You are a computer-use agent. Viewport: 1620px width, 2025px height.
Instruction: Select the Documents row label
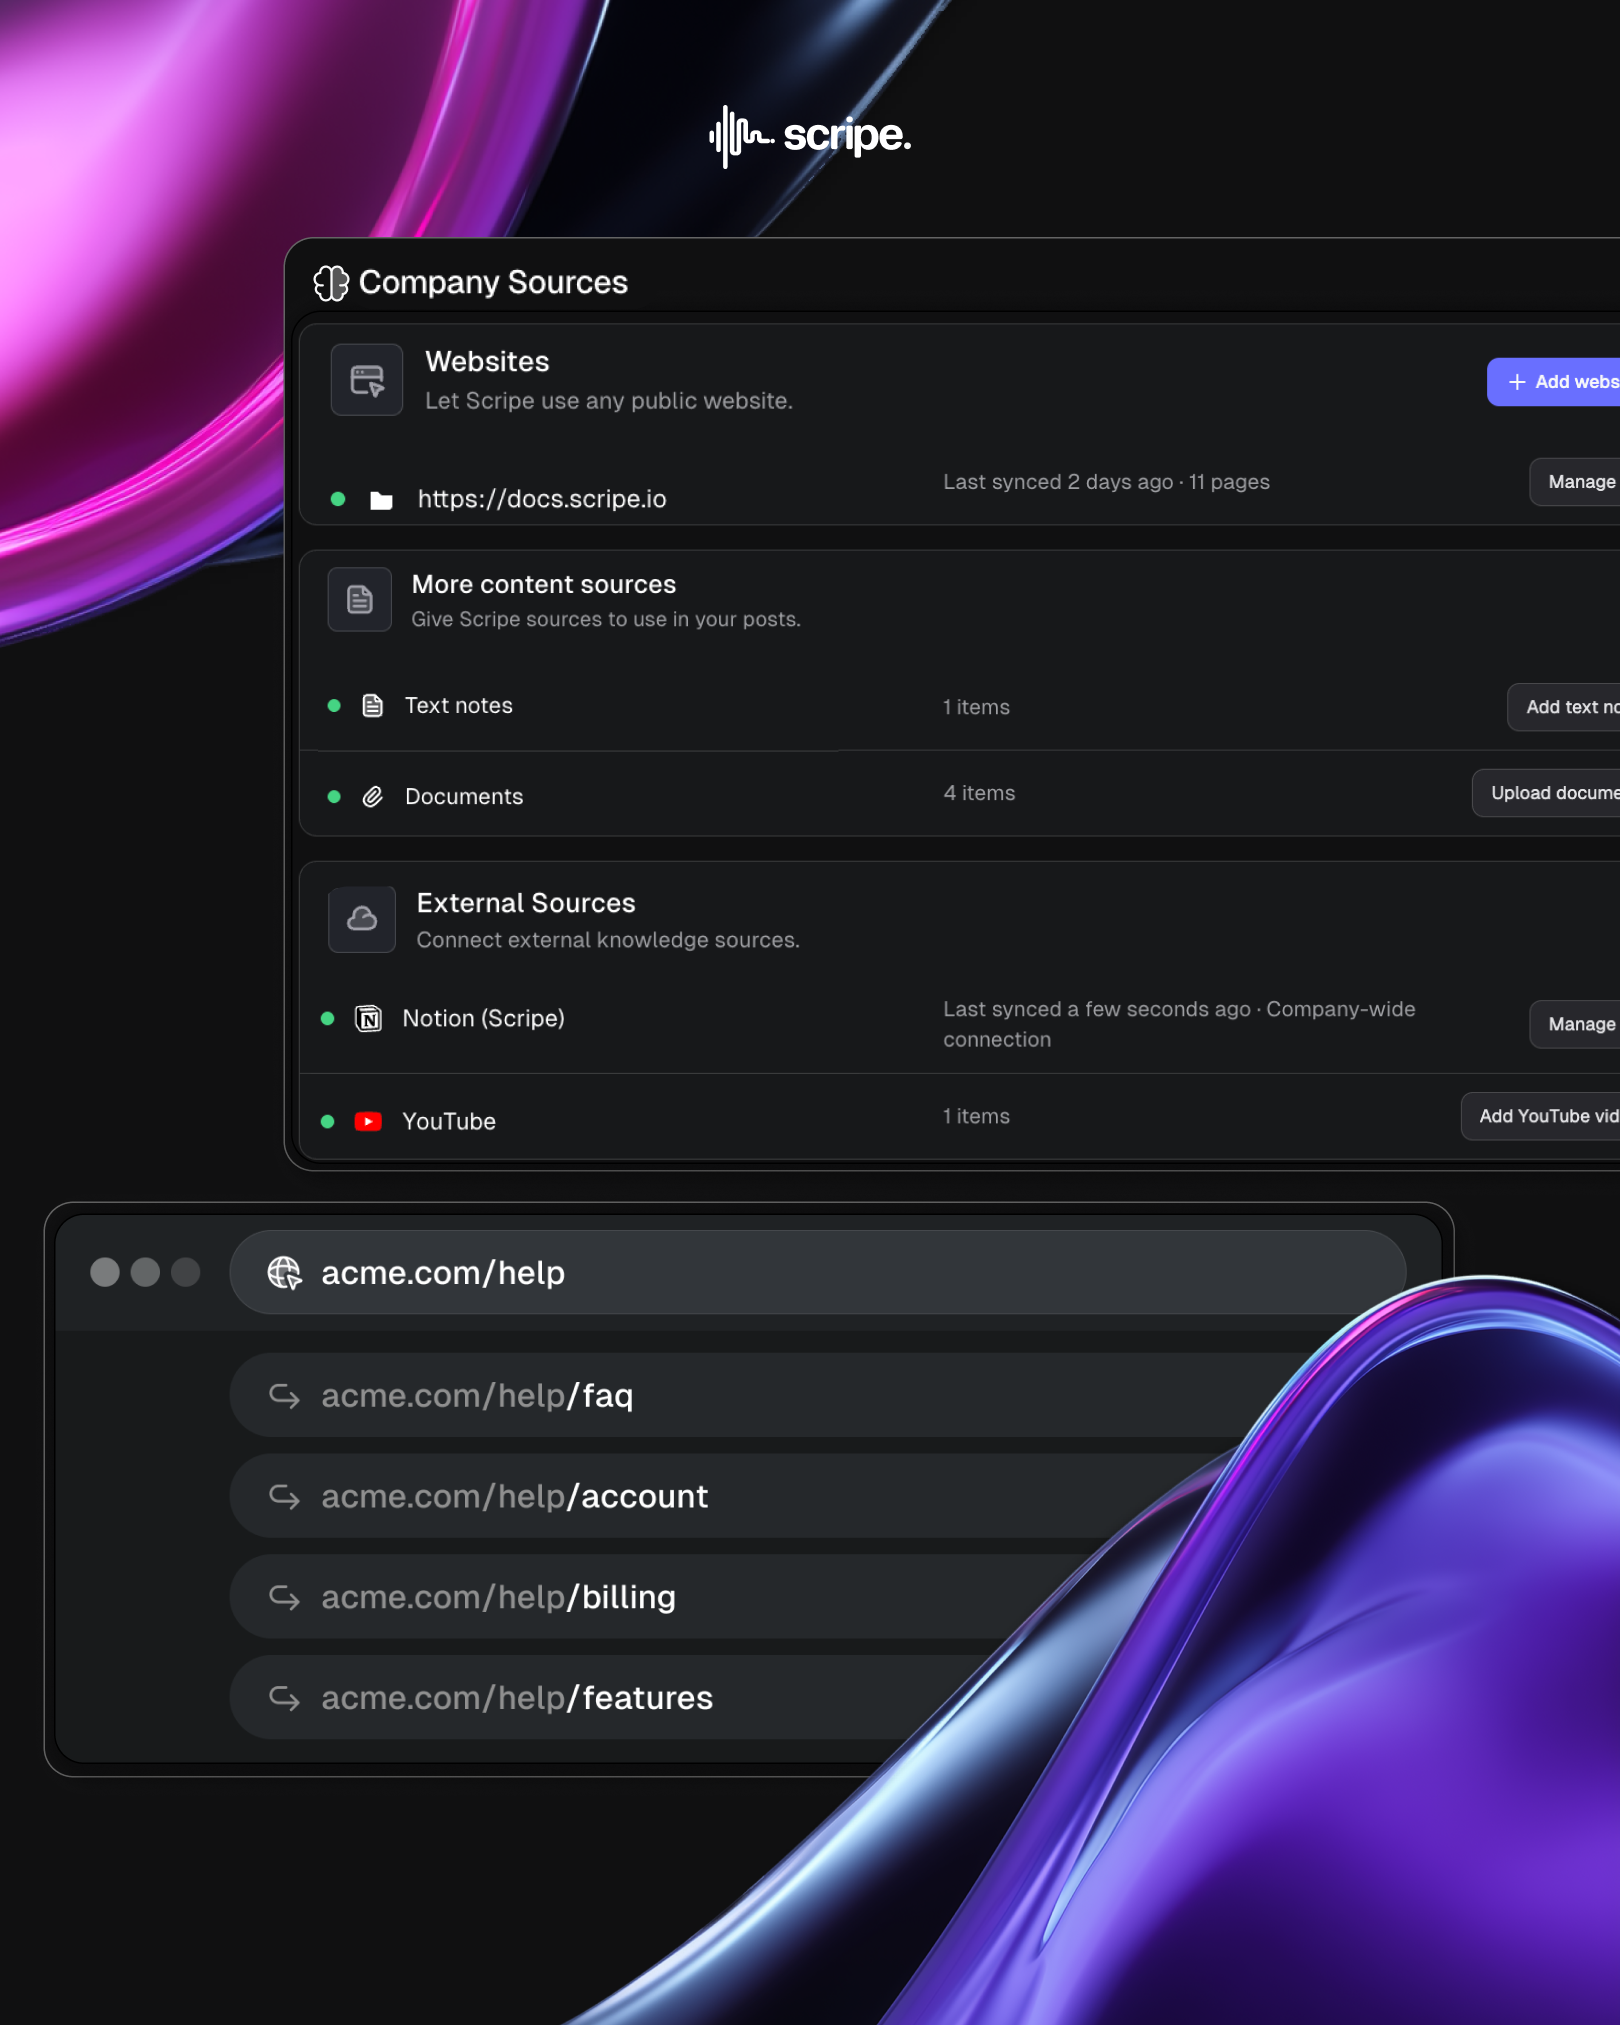464,797
